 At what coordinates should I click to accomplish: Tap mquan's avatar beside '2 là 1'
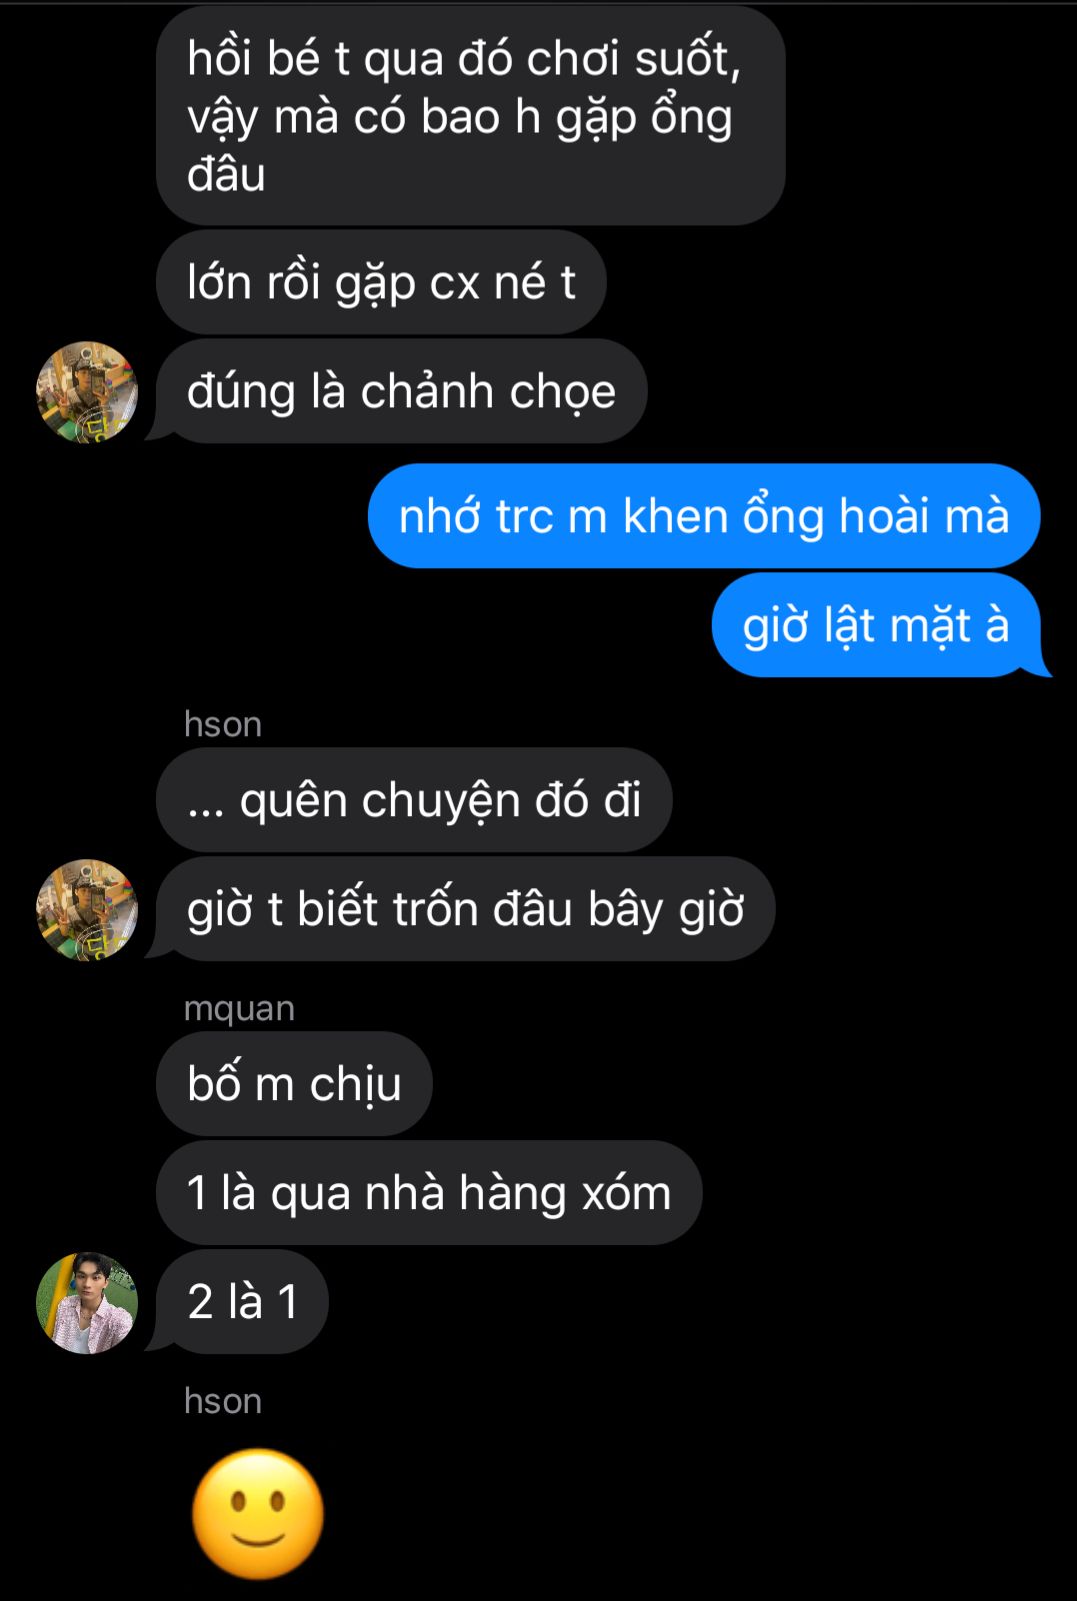click(87, 1302)
